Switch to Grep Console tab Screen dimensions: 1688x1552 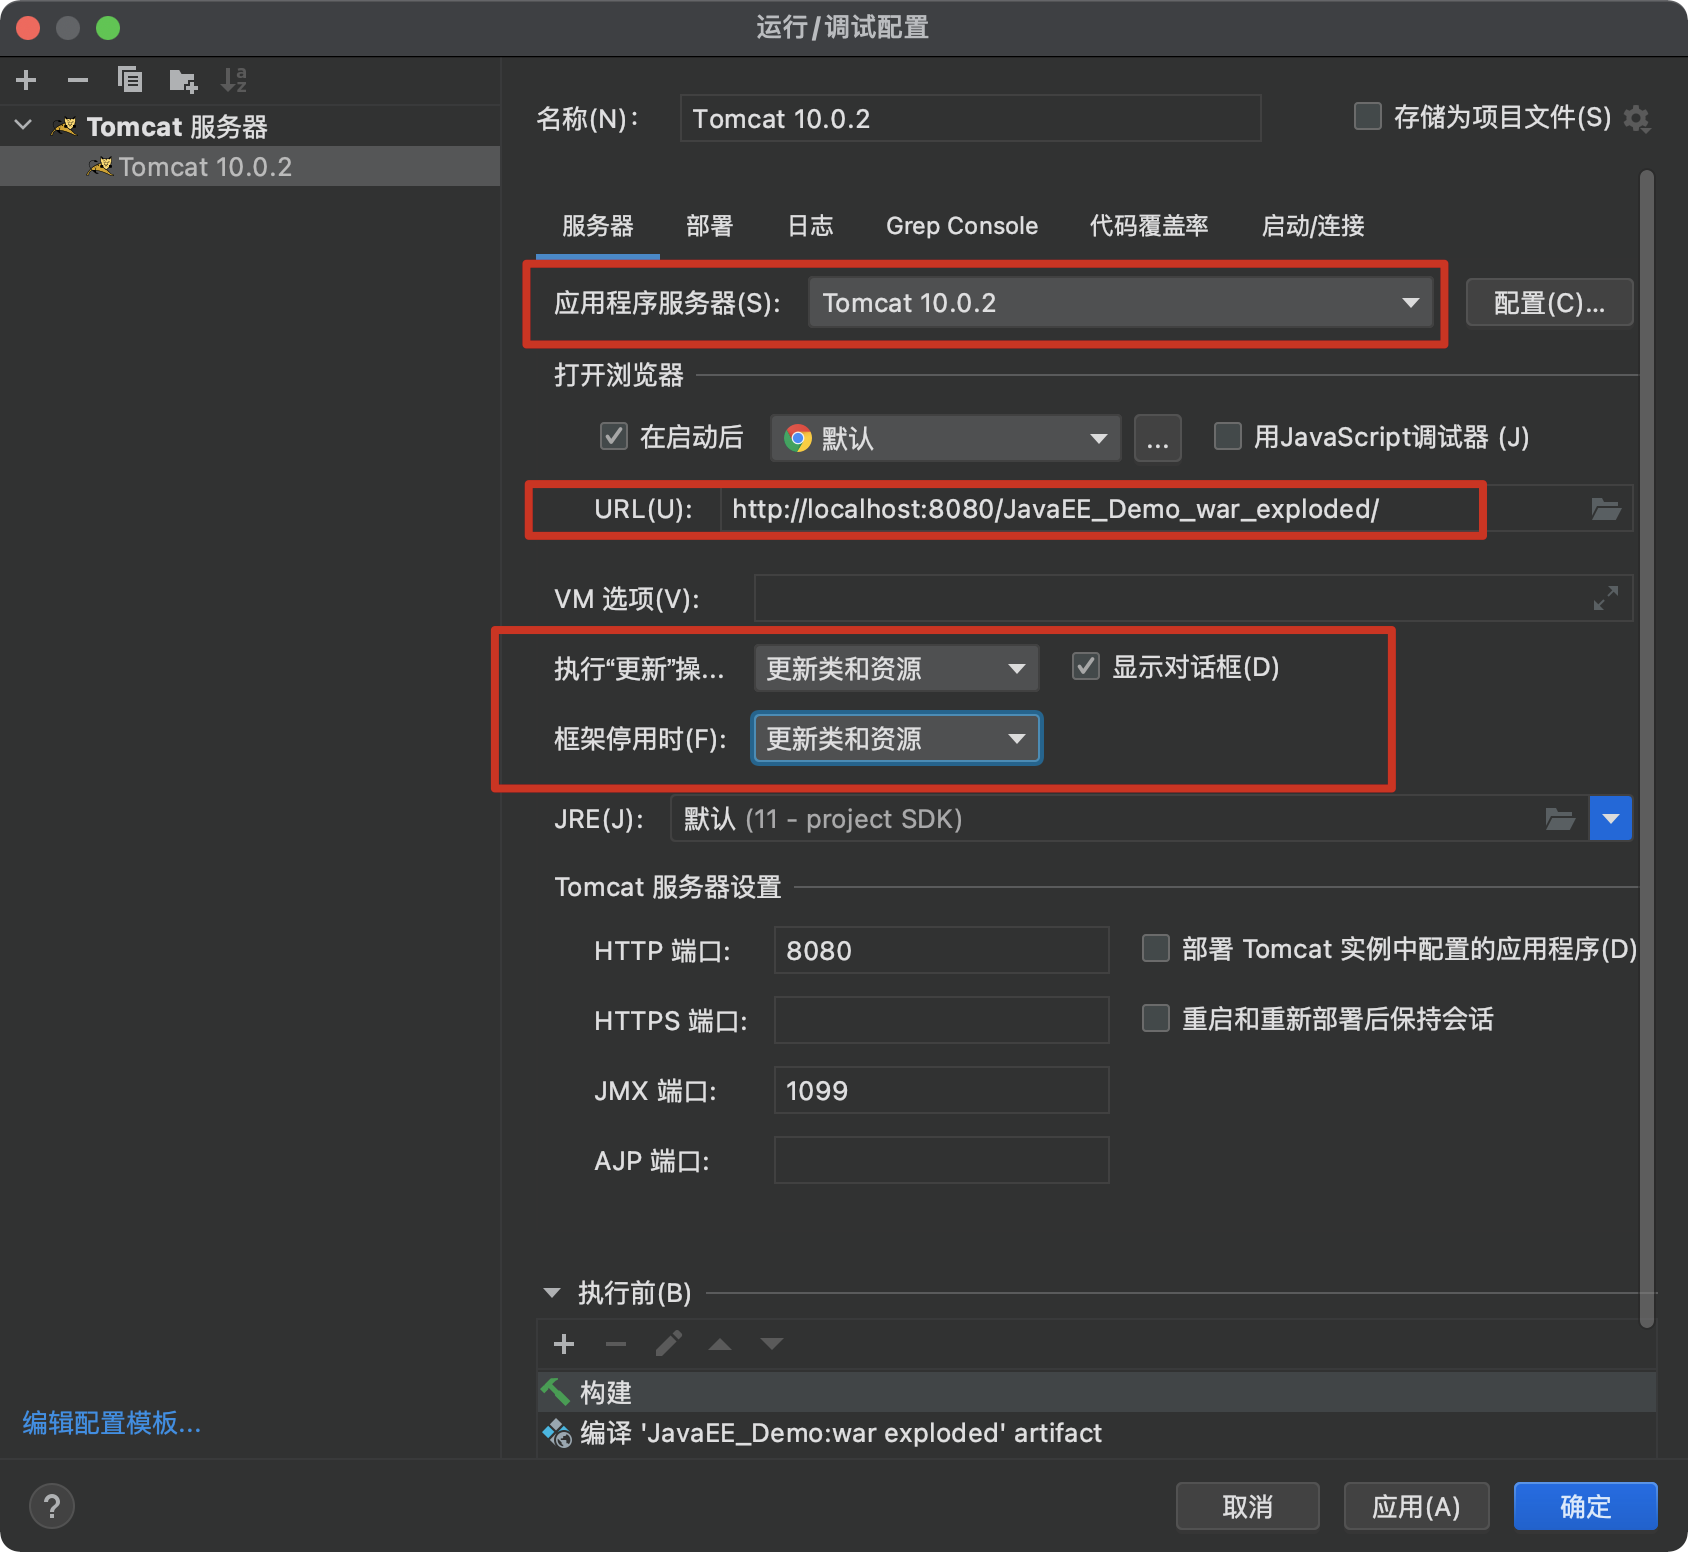point(962,226)
